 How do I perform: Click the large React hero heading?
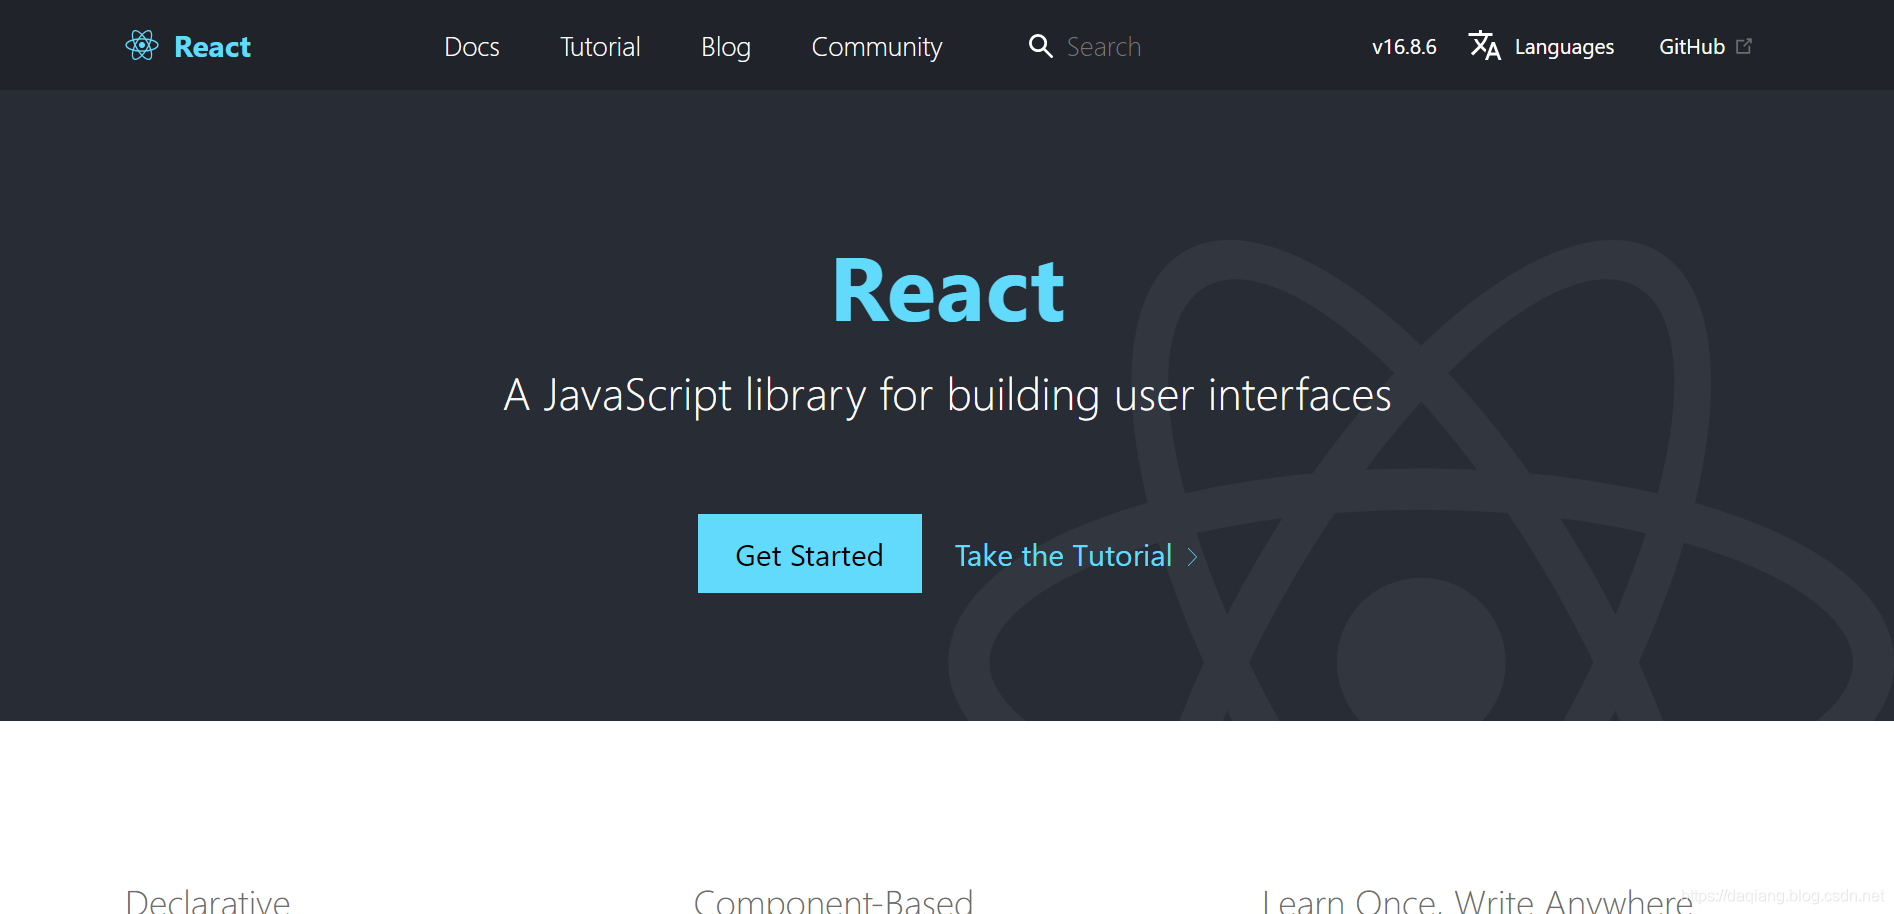coord(948,291)
